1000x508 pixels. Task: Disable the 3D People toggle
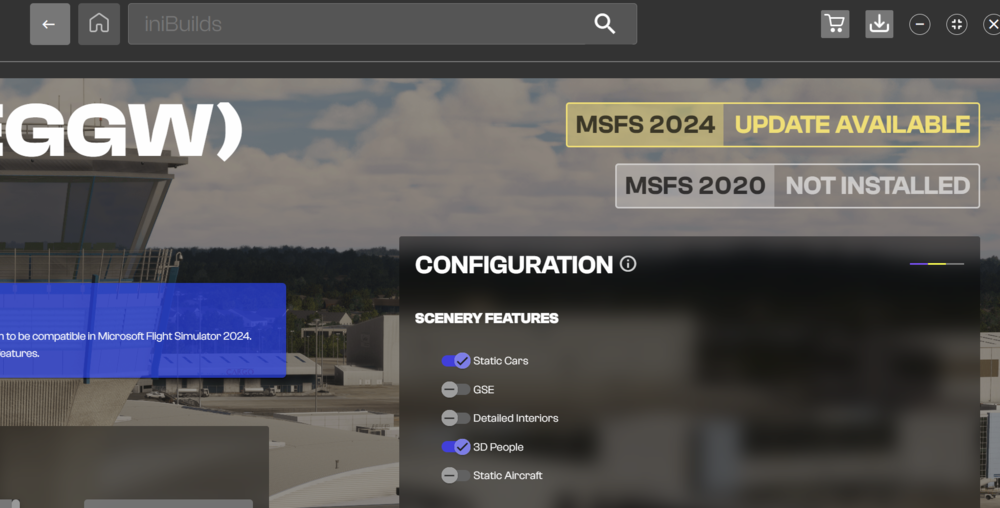click(x=456, y=447)
